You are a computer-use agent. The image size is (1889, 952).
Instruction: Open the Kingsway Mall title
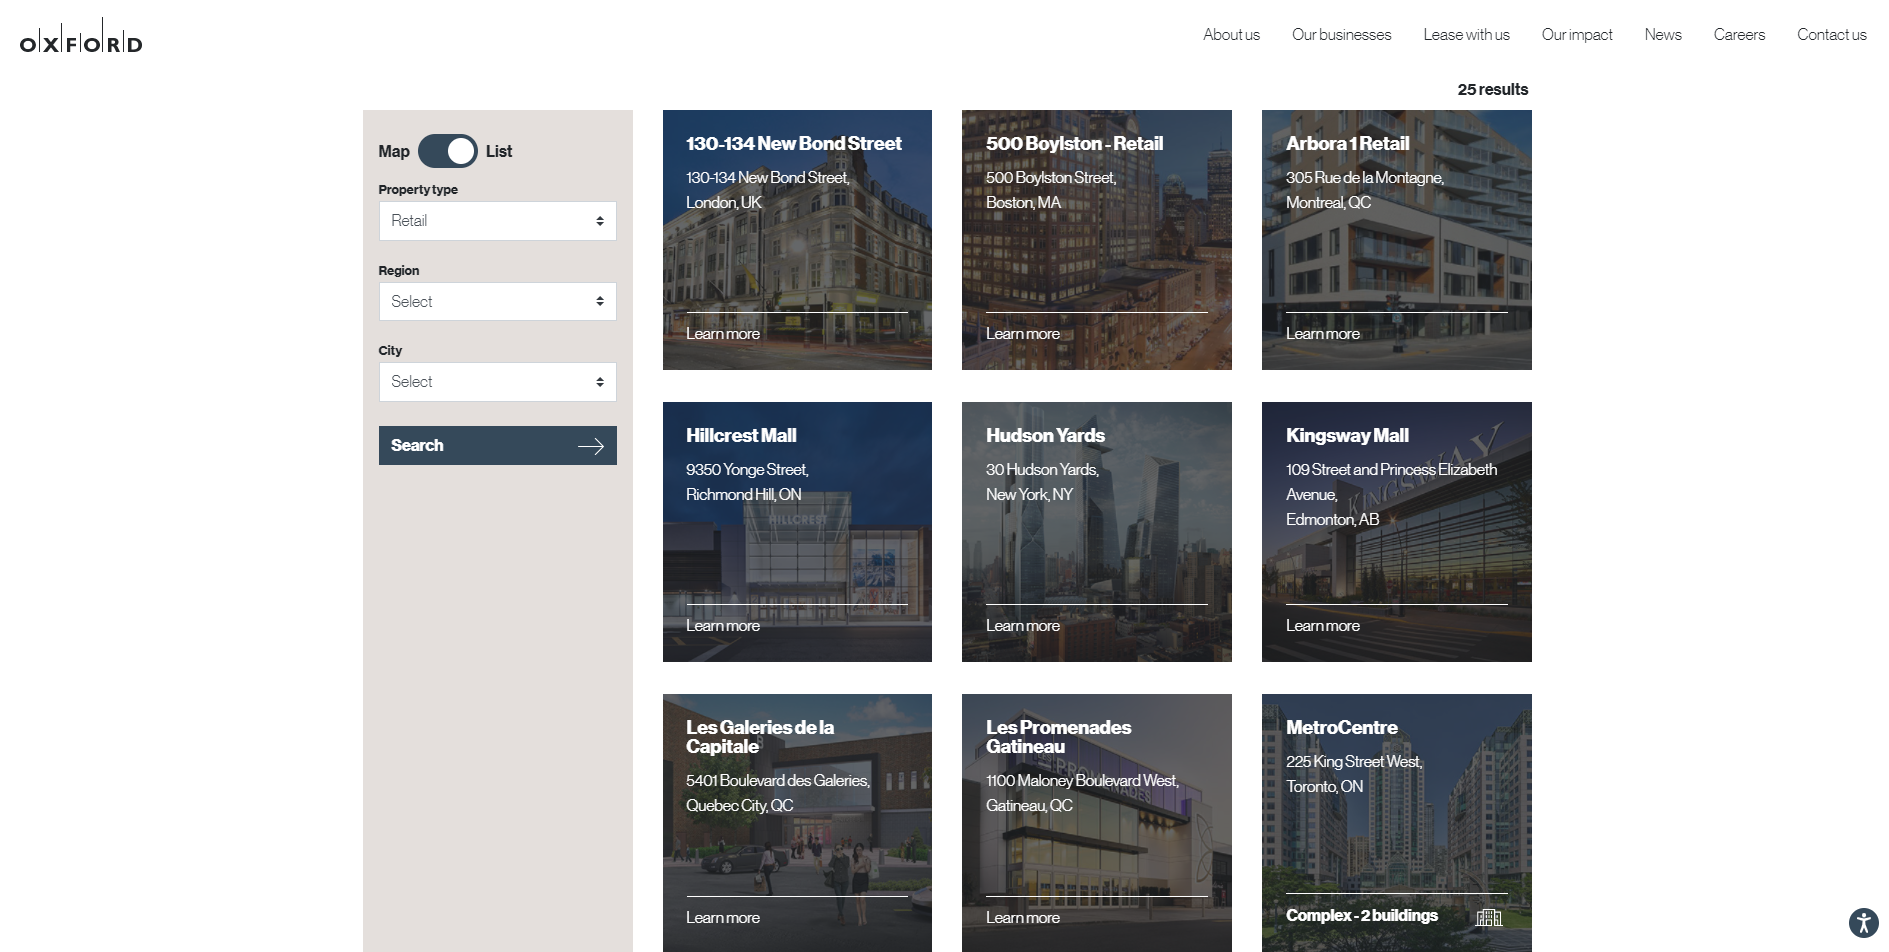1347,436
